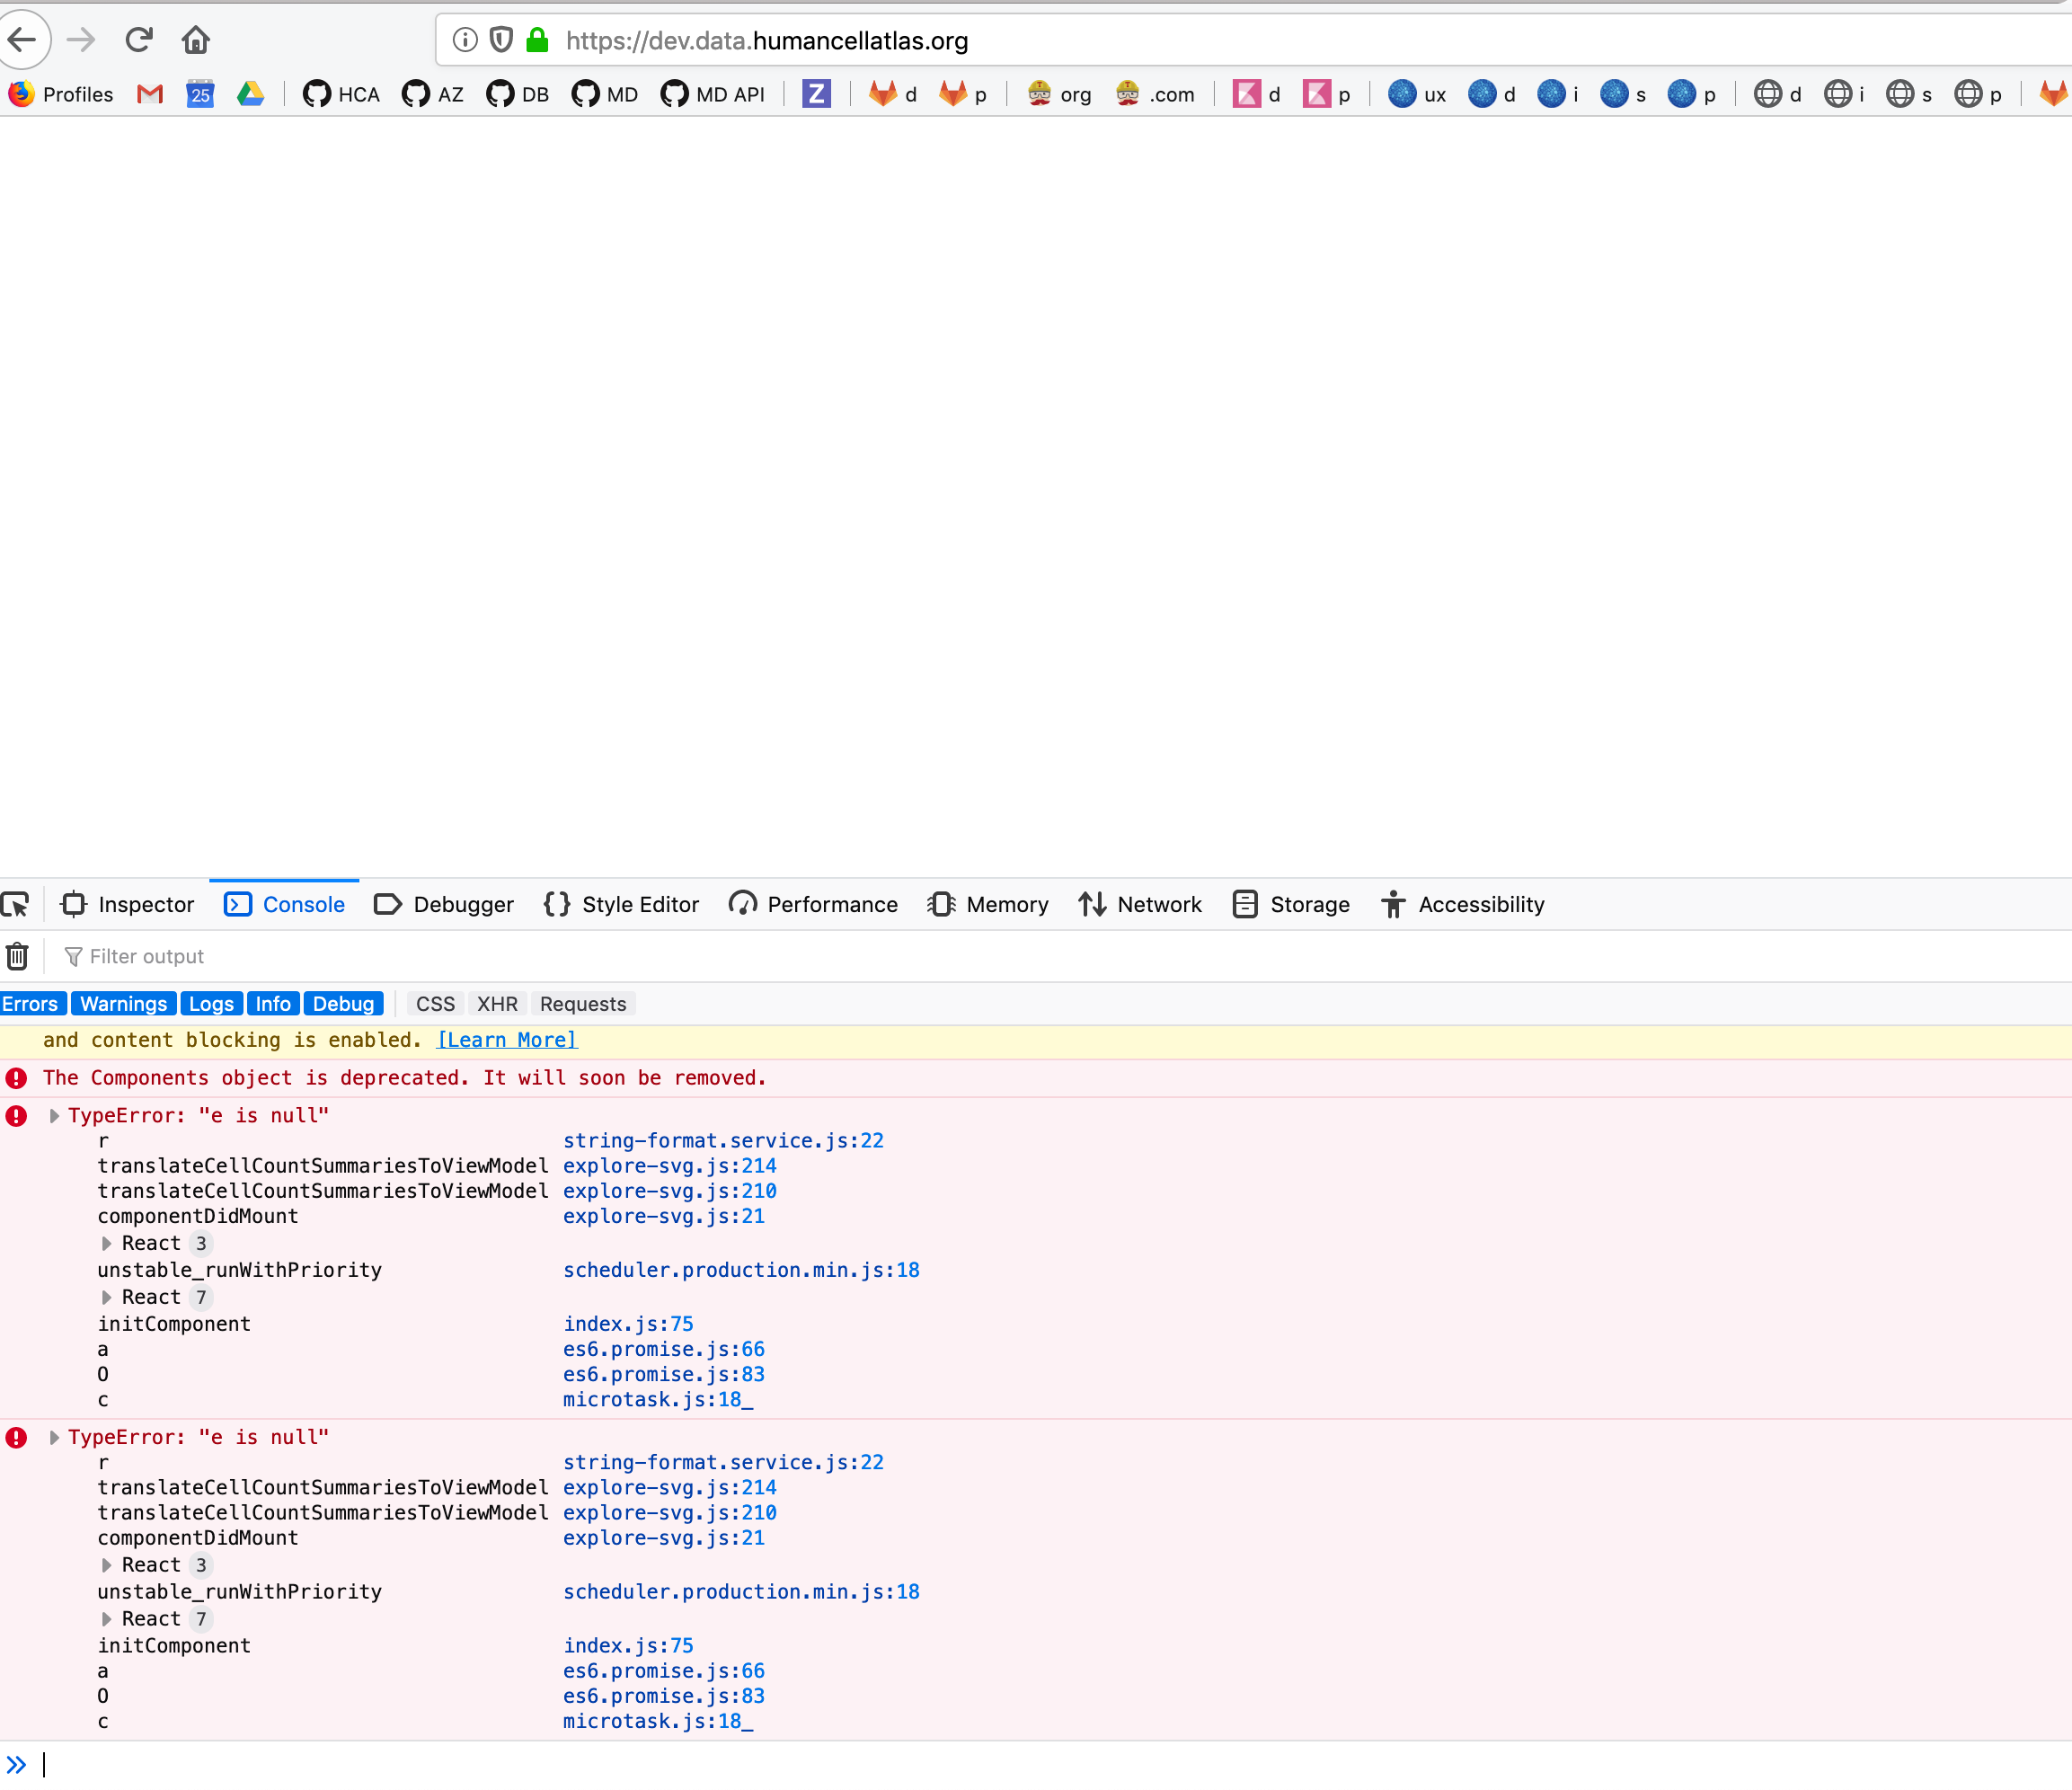The image size is (2072, 1790).
Task: Open the HCA GitHub bookmark
Action: (340, 94)
